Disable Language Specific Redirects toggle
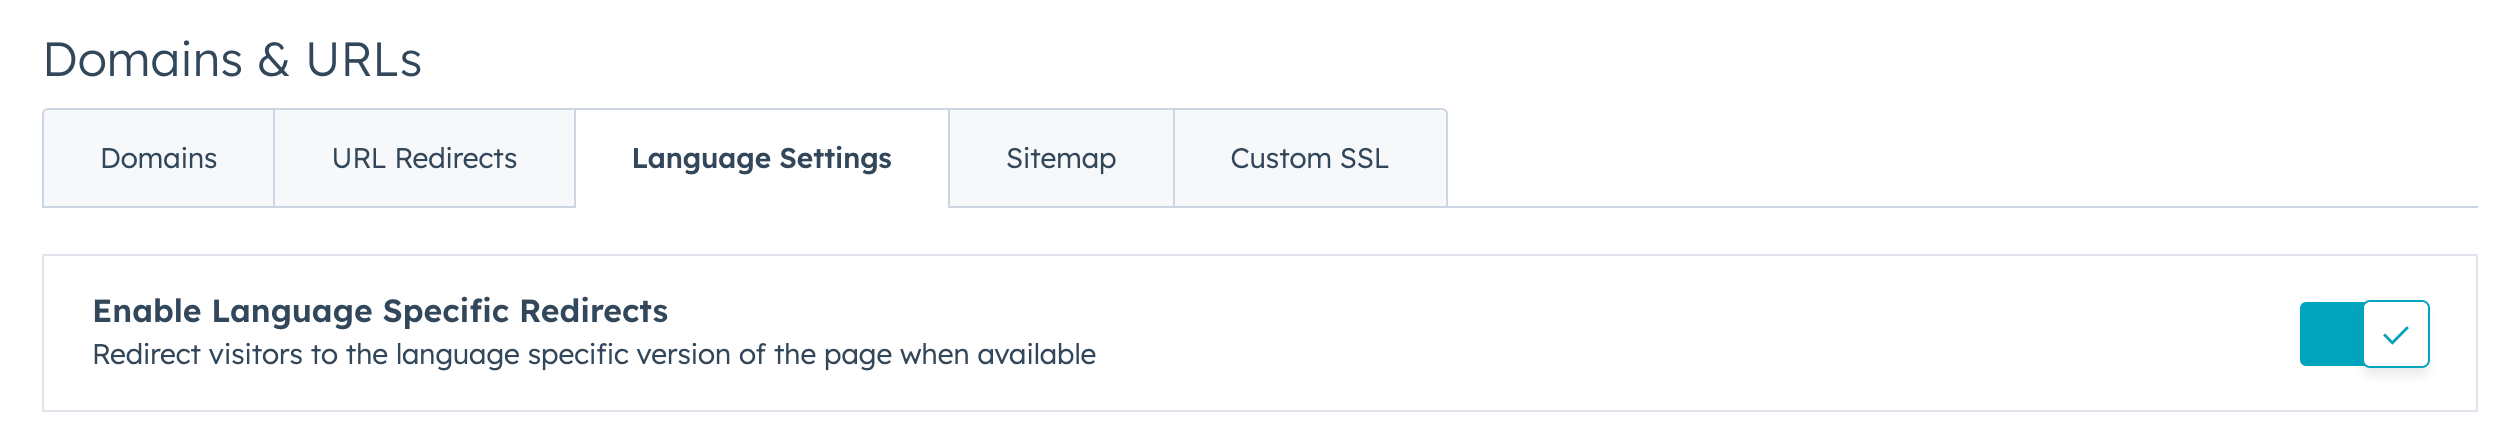Viewport: 2512px width, 442px height. 2364,334
